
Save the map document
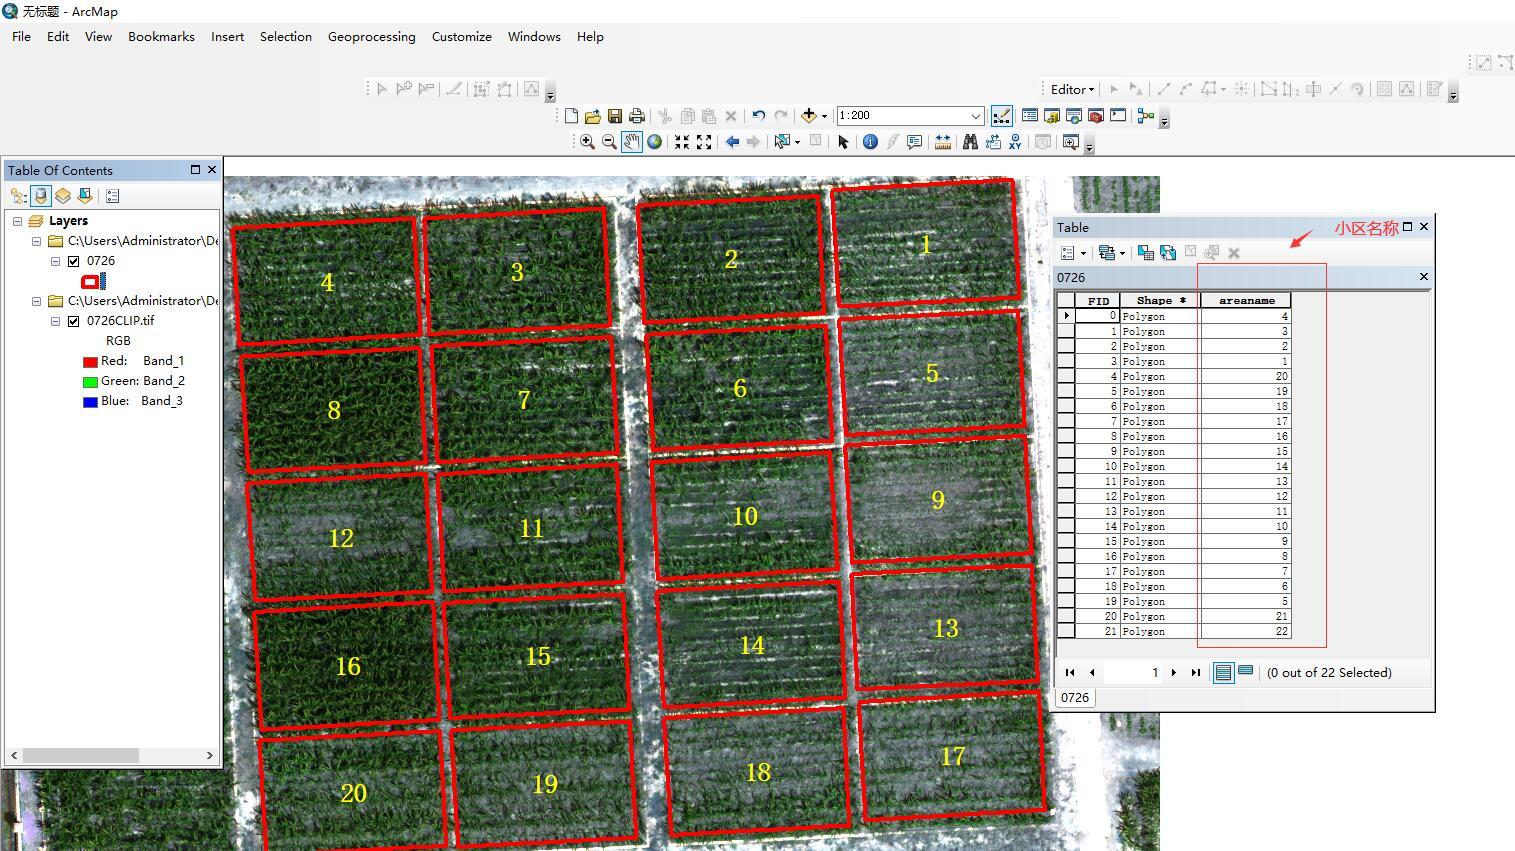615,116
